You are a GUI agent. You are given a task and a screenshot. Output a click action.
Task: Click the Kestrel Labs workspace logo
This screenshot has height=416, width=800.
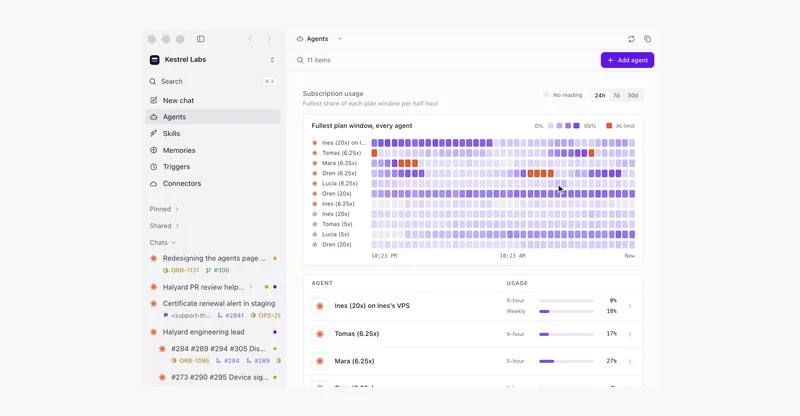point(155,60)
